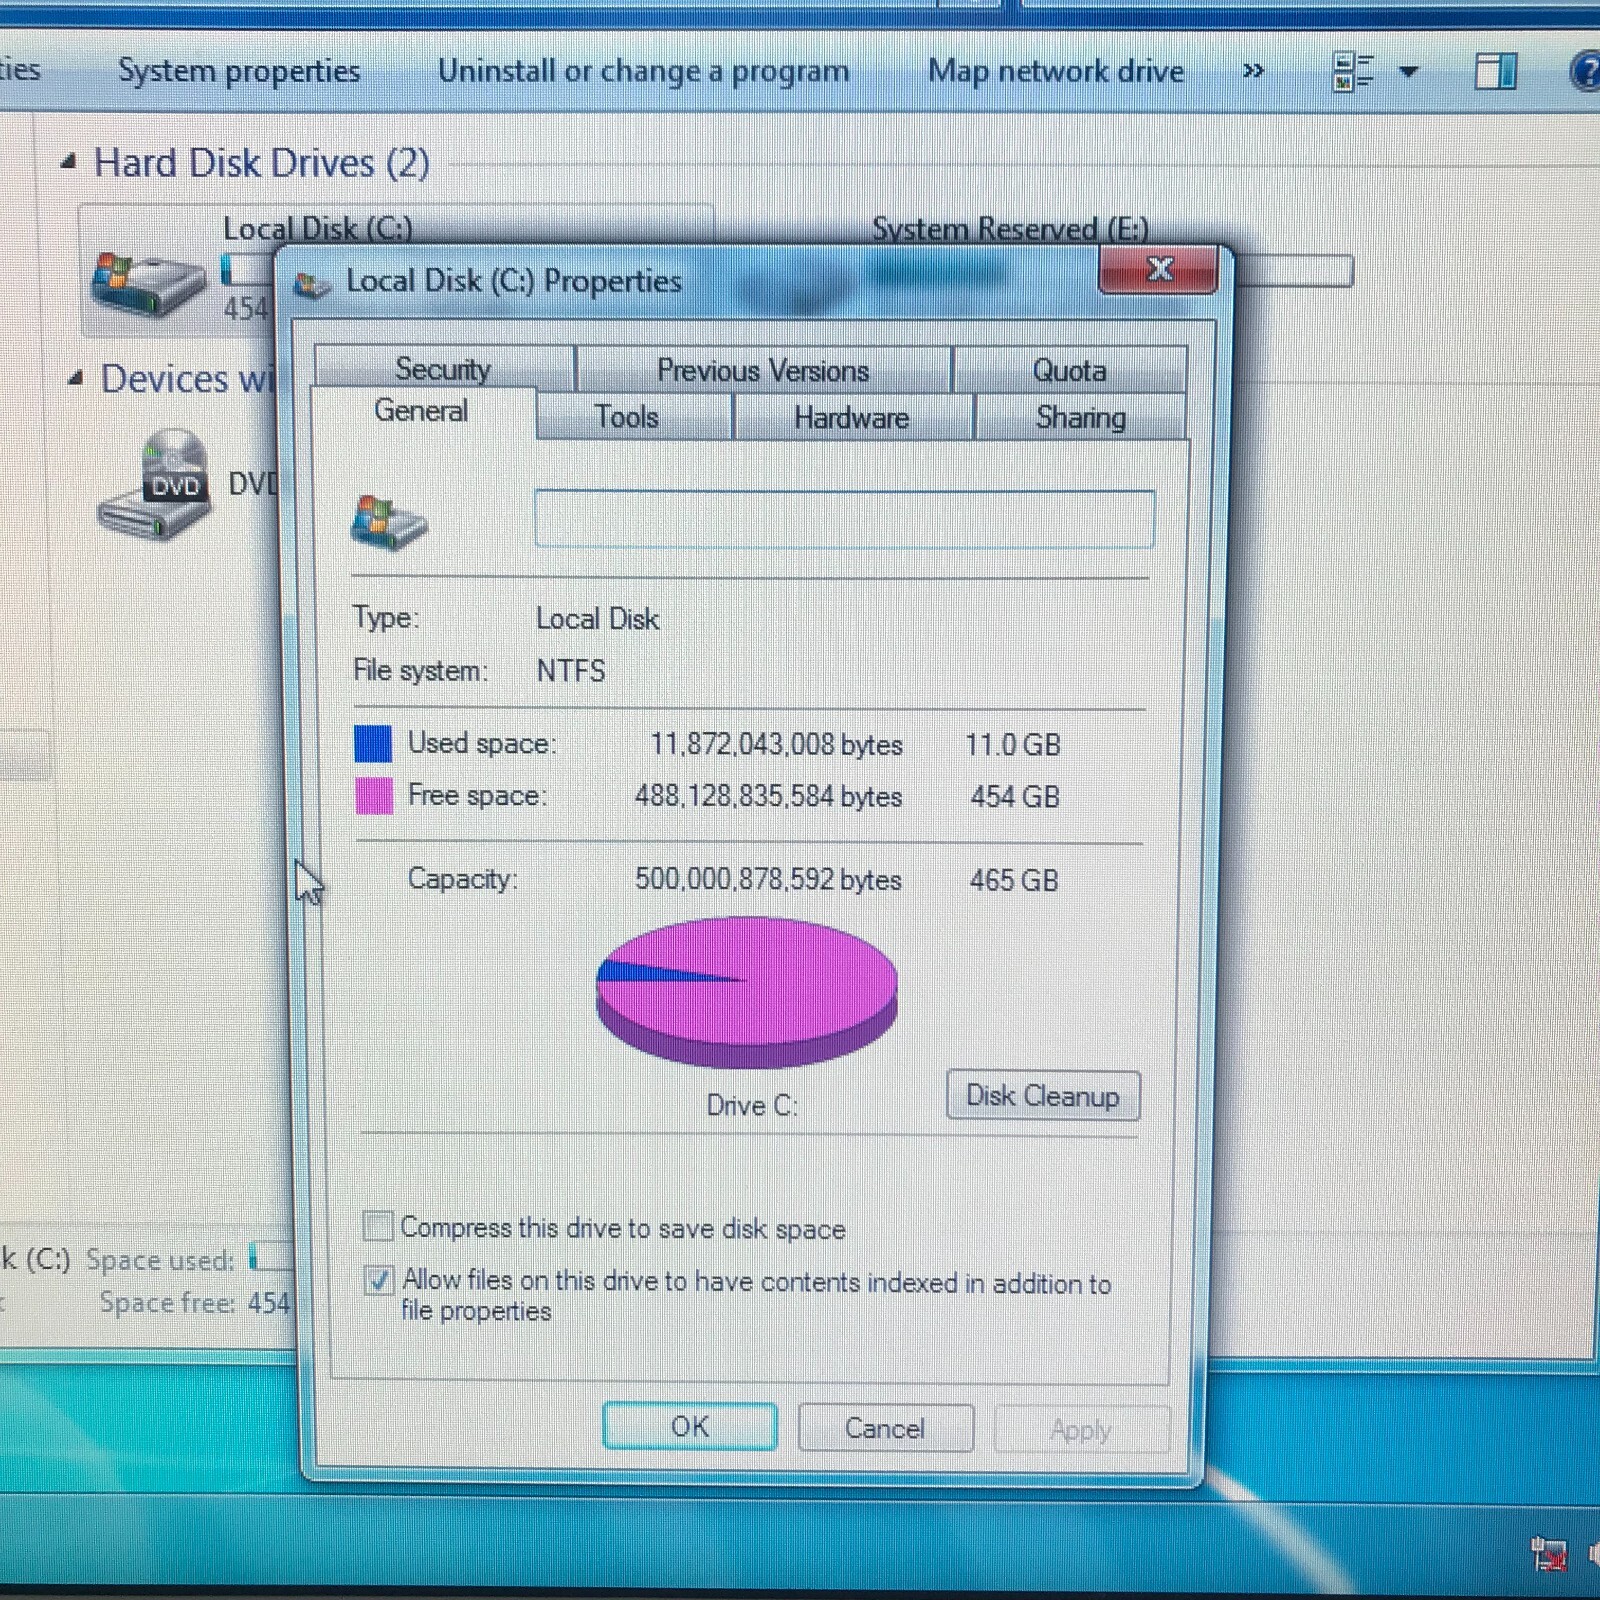Open the toolbar overflow chevron

pyautogui.click(x=1253, y=71)
